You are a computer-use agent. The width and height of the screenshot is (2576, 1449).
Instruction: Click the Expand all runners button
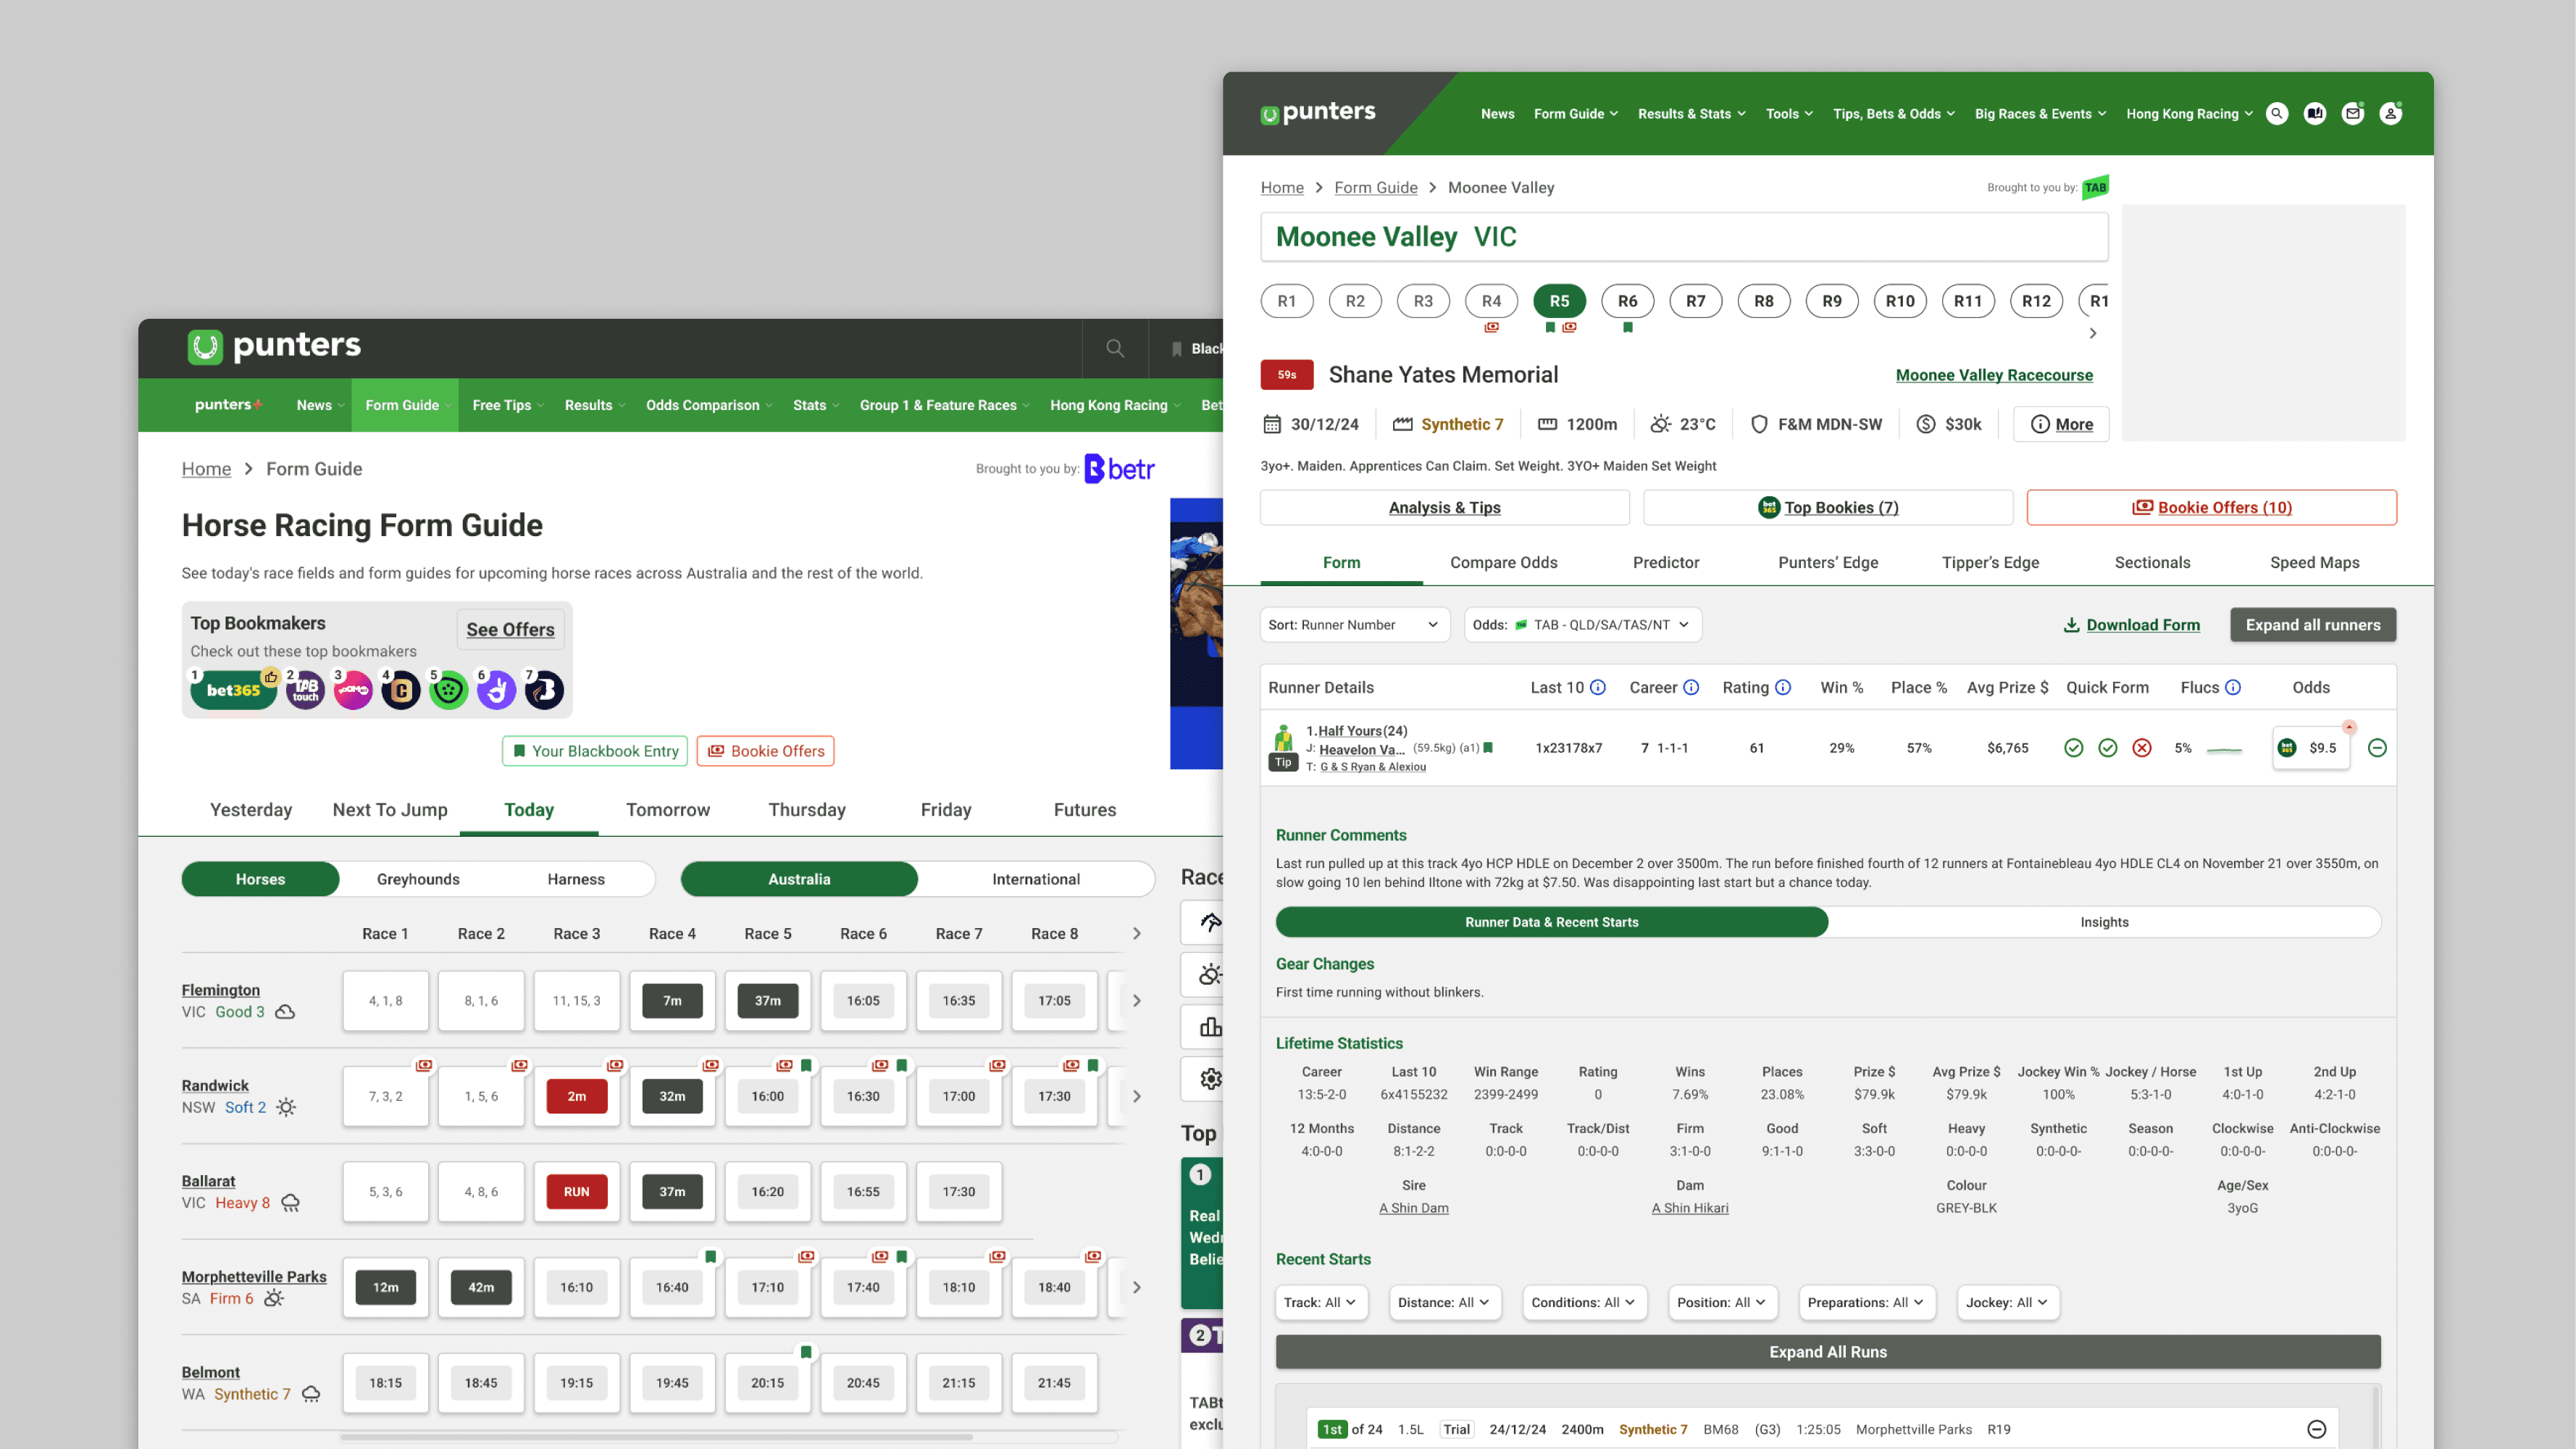coord(2312,625)
